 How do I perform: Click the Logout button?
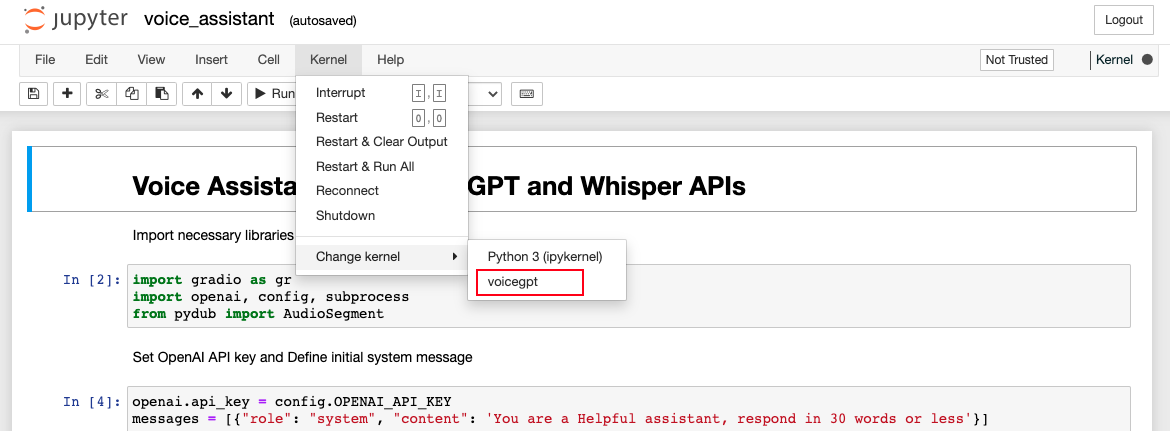point(1124,20)
